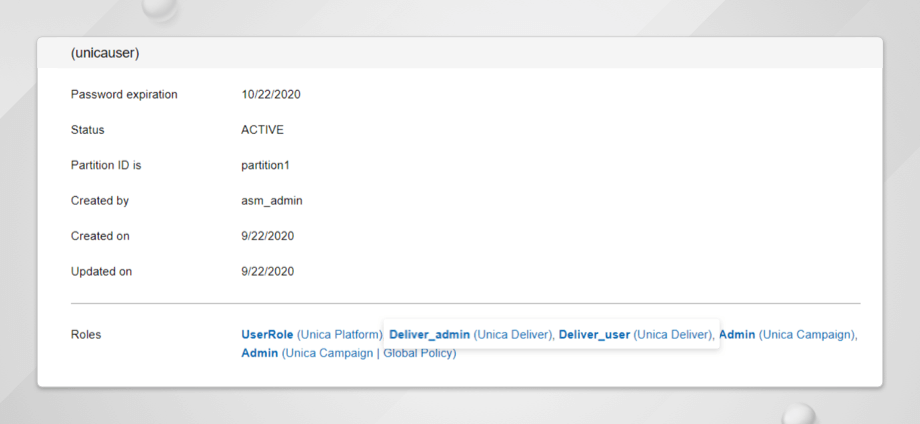Select the Created on date value
920x424 pixels.
tap(268, 236)
